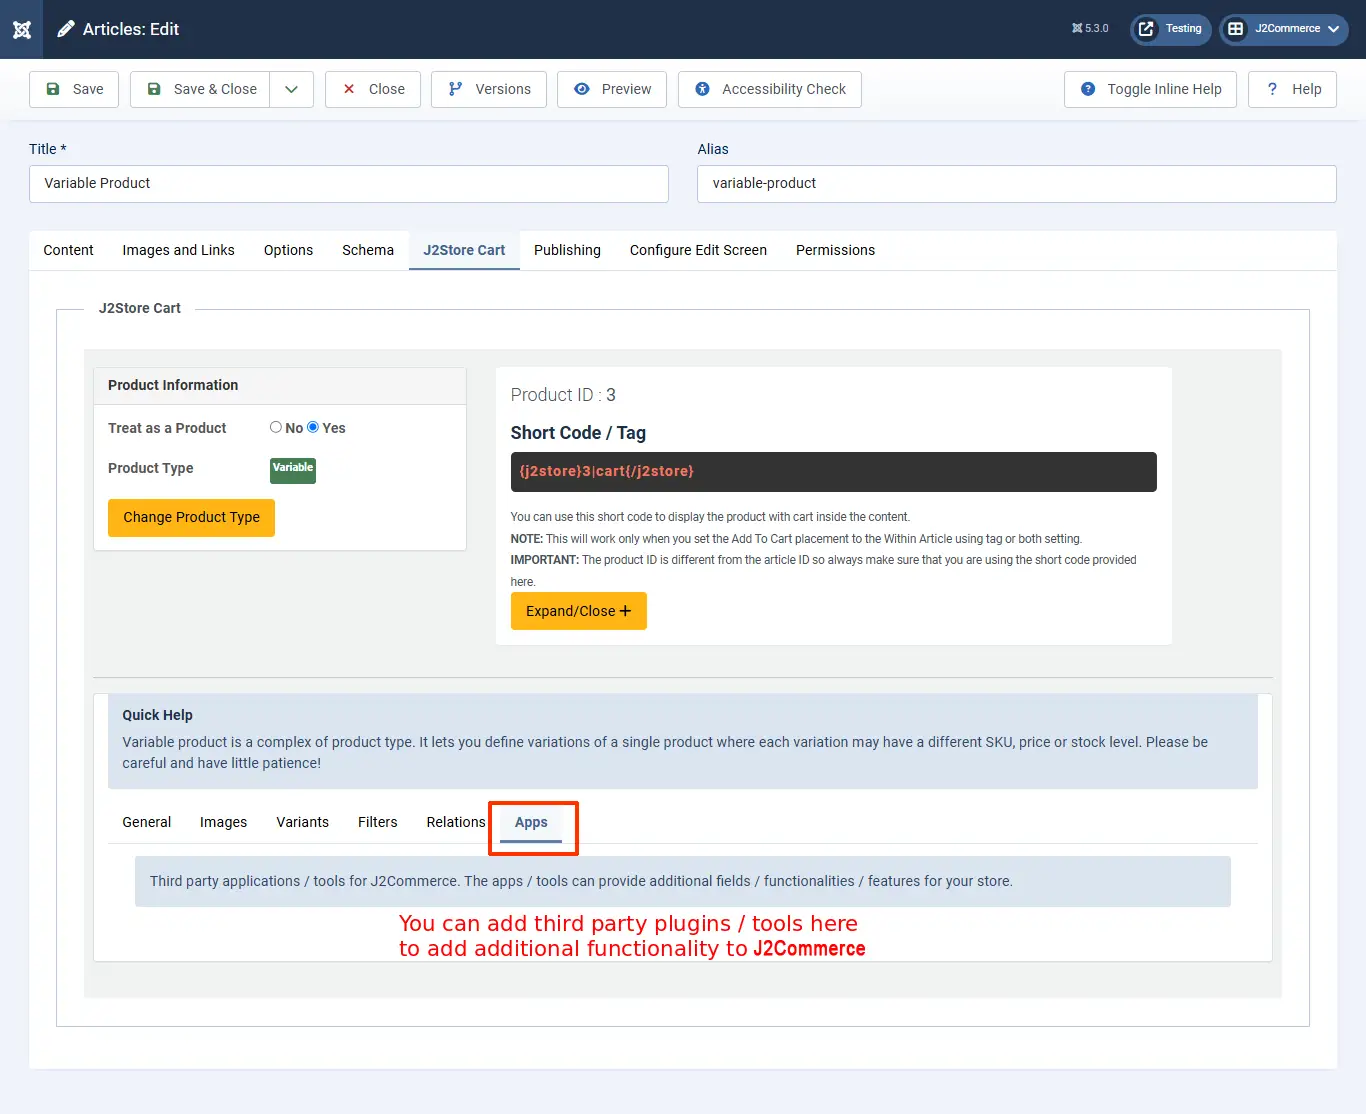Run the Accessibility Check

[770, 89]
